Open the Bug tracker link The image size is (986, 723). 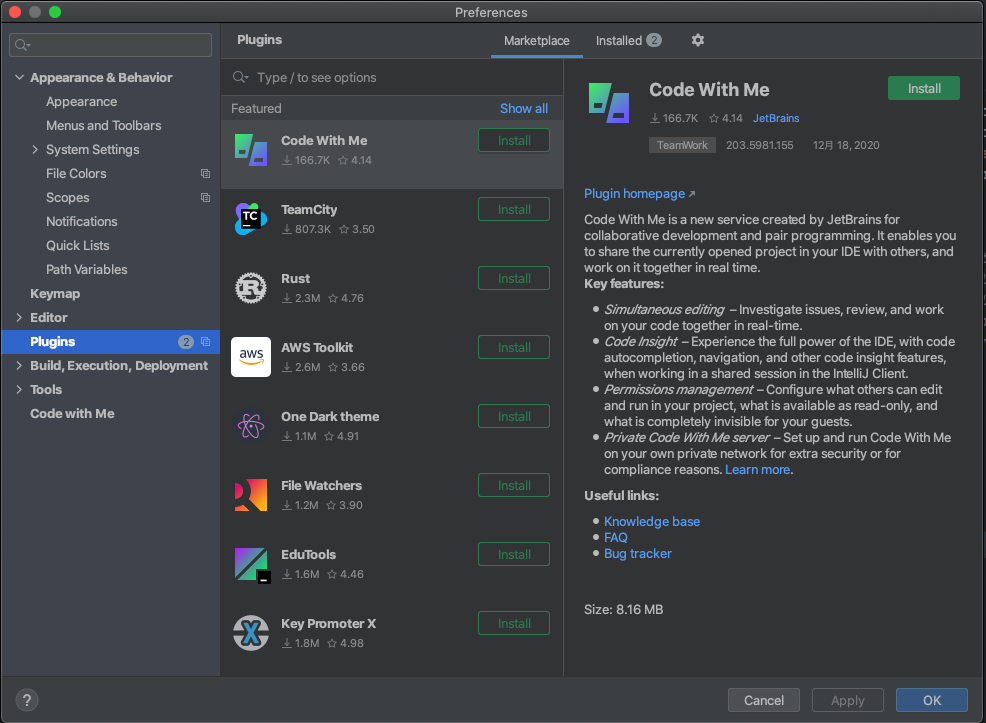(638, 553)
